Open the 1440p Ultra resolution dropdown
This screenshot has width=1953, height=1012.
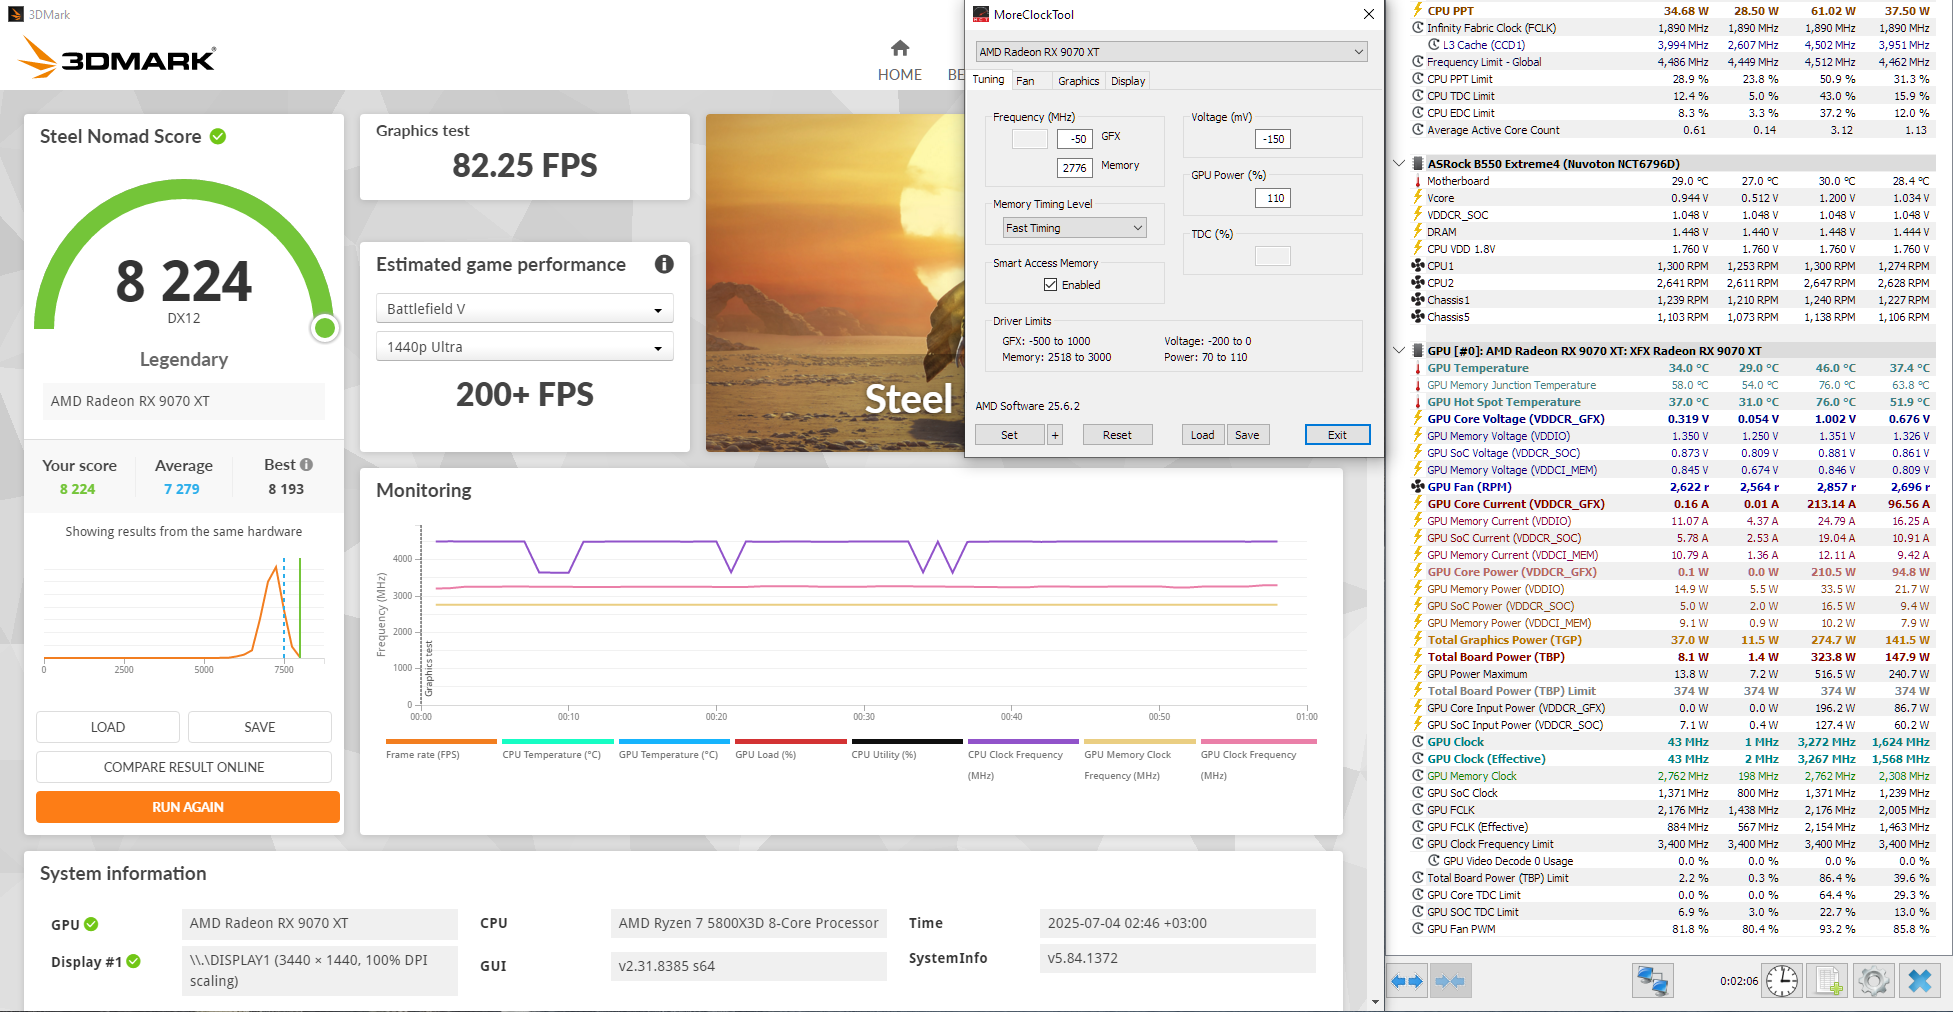tap(525, 347)
